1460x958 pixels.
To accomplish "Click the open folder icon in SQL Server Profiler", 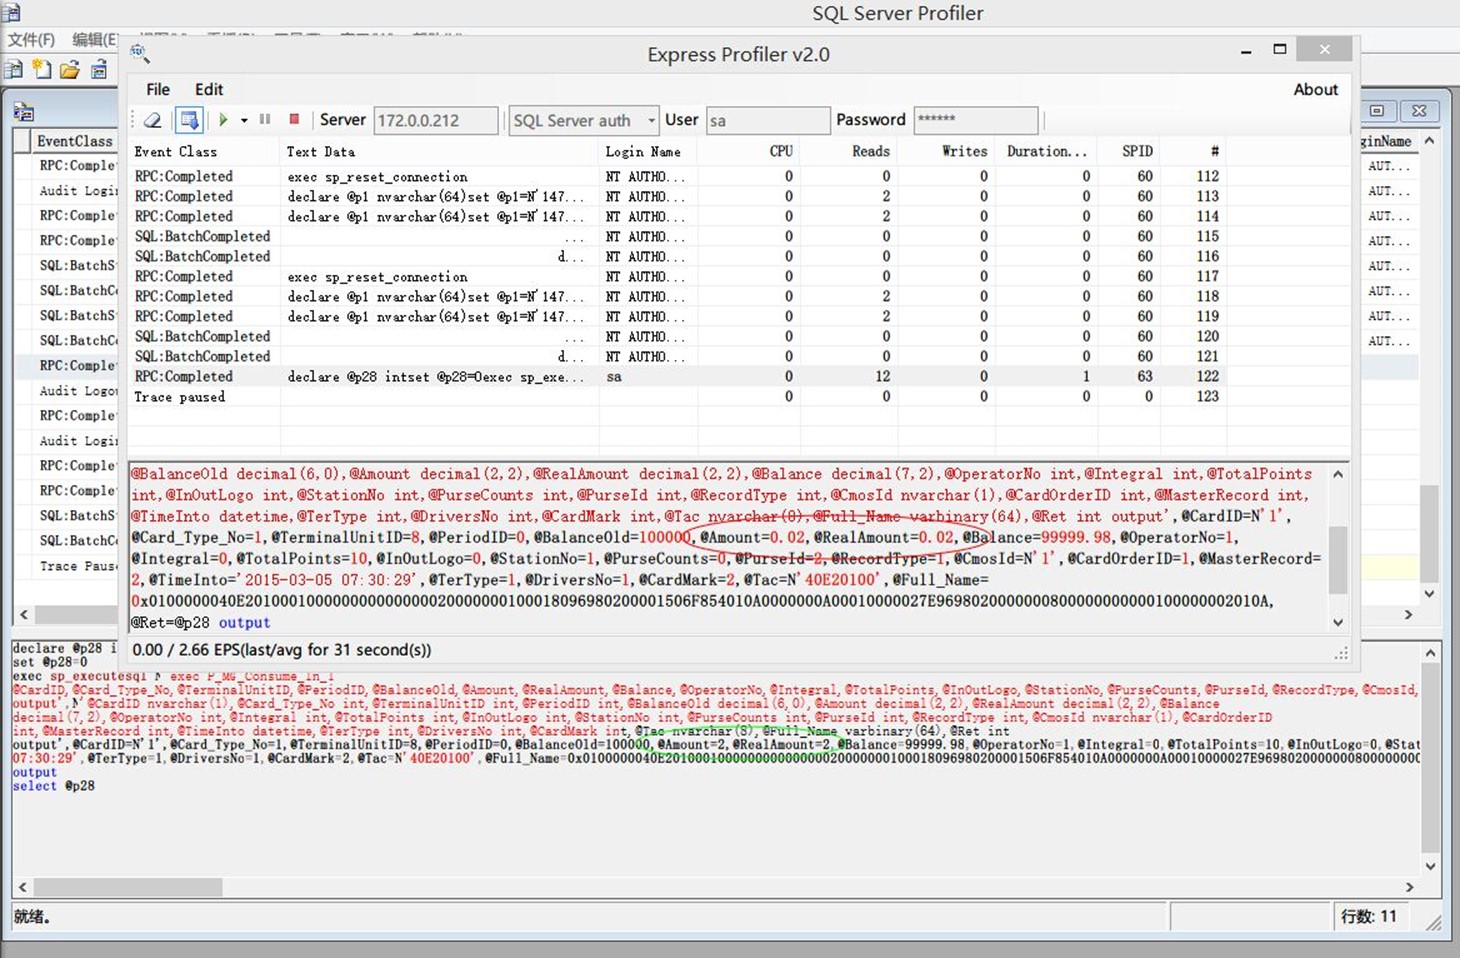I will pos(70,70).
